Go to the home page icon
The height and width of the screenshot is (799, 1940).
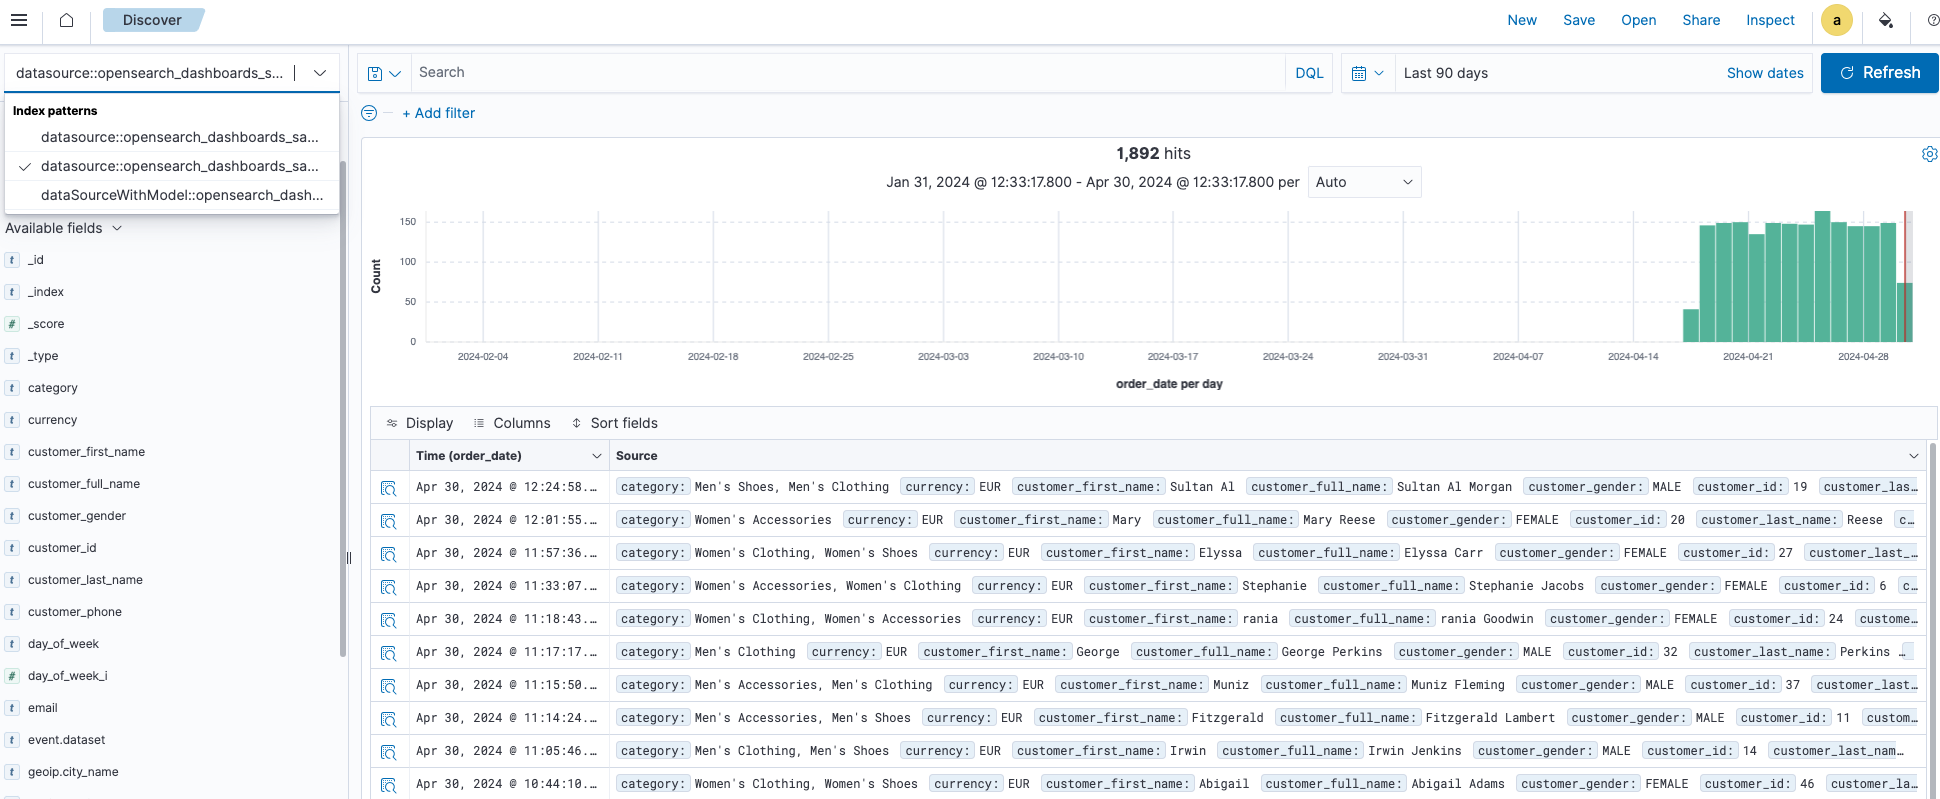[67, 20]
